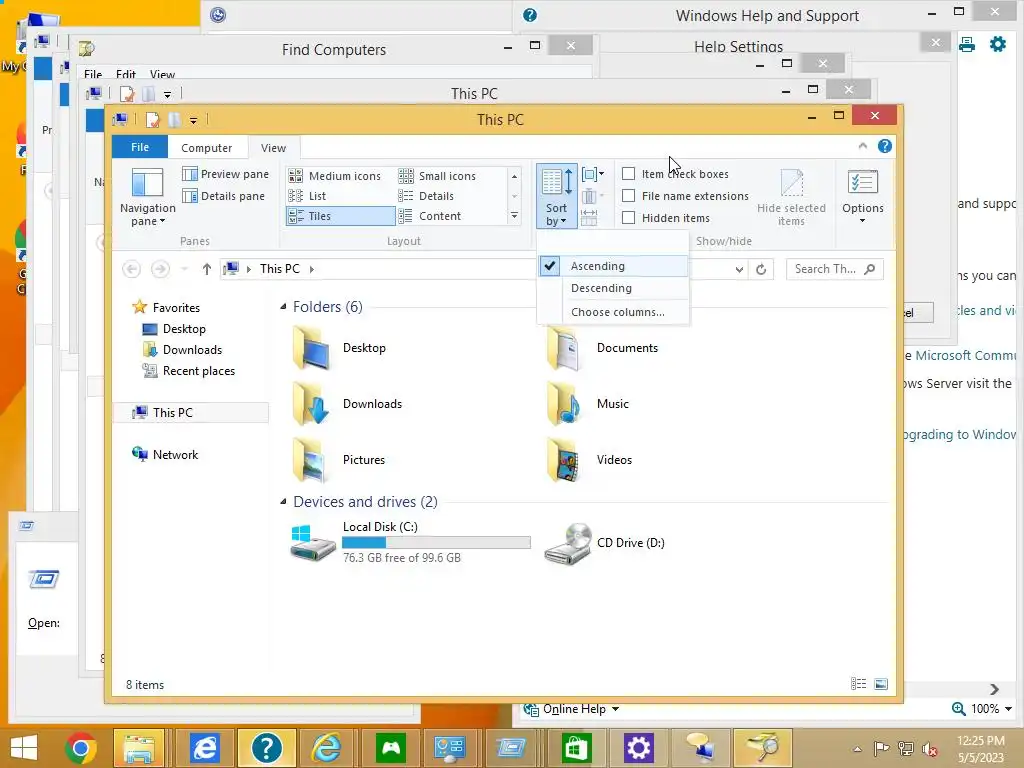Viewport: 1024px width, 768px height.
Task: Open the Options dropdown arrow
Action: tap(862, 221)
